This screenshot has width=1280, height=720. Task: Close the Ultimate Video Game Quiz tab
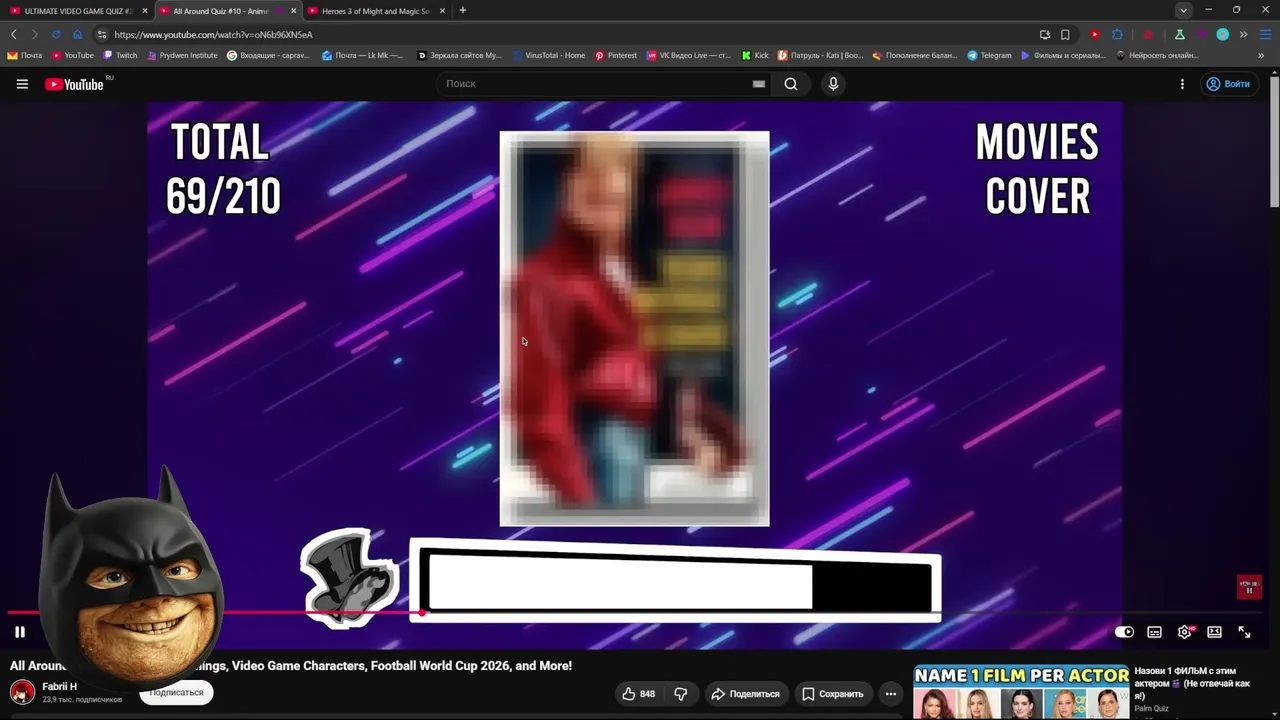point(145,11)
